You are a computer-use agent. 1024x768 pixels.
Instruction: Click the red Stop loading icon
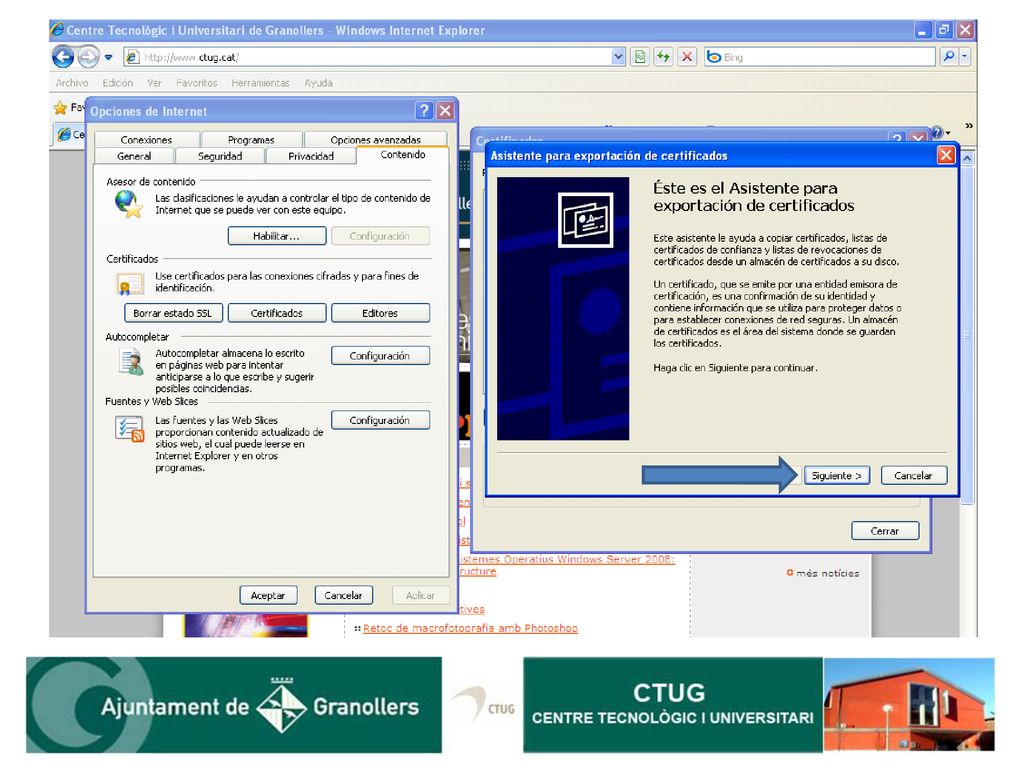[686, 57]
